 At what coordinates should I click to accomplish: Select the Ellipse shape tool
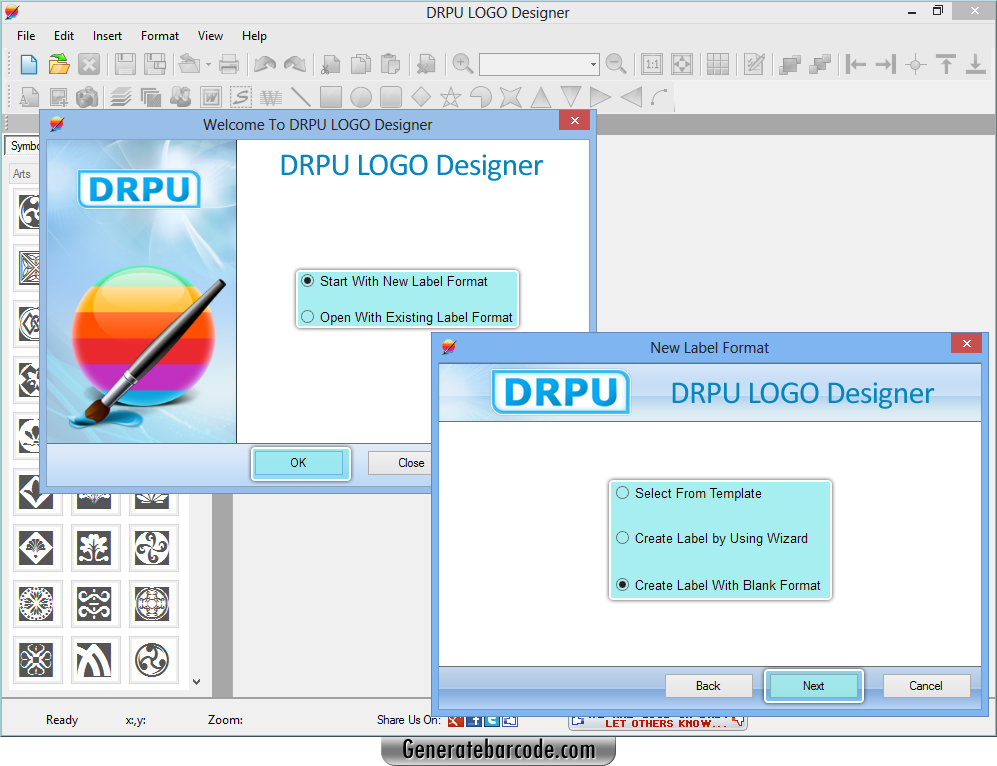[361, 97]
